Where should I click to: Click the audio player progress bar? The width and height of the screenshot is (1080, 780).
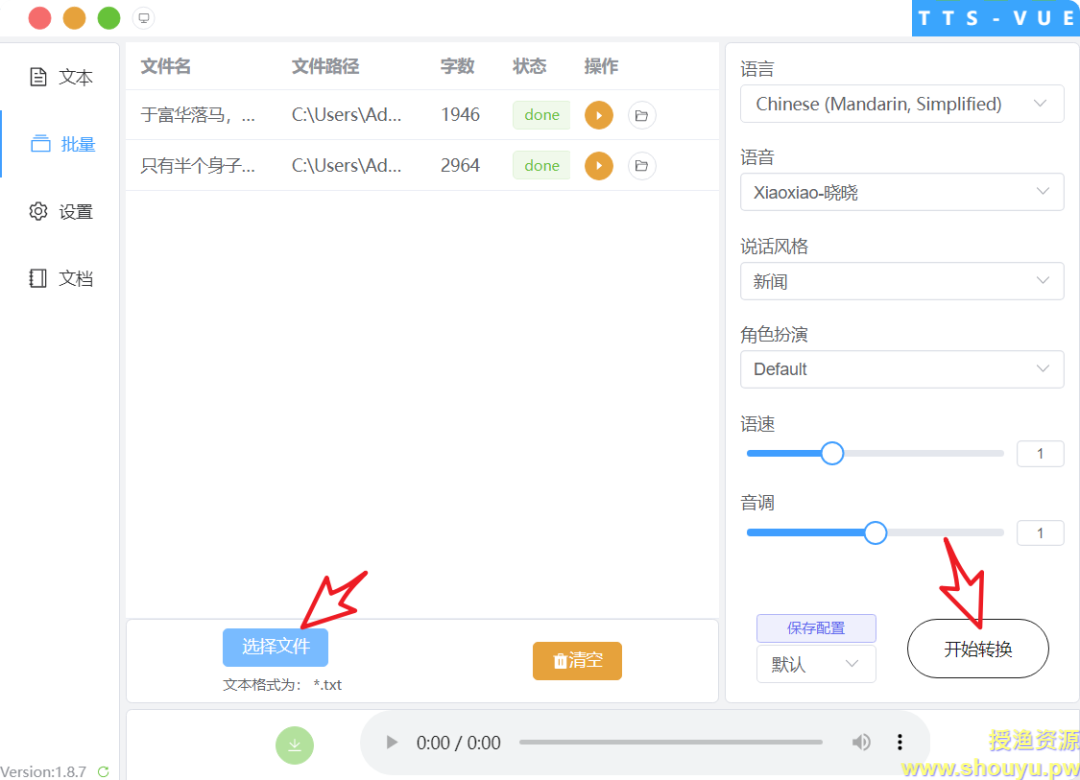(671, 742)
